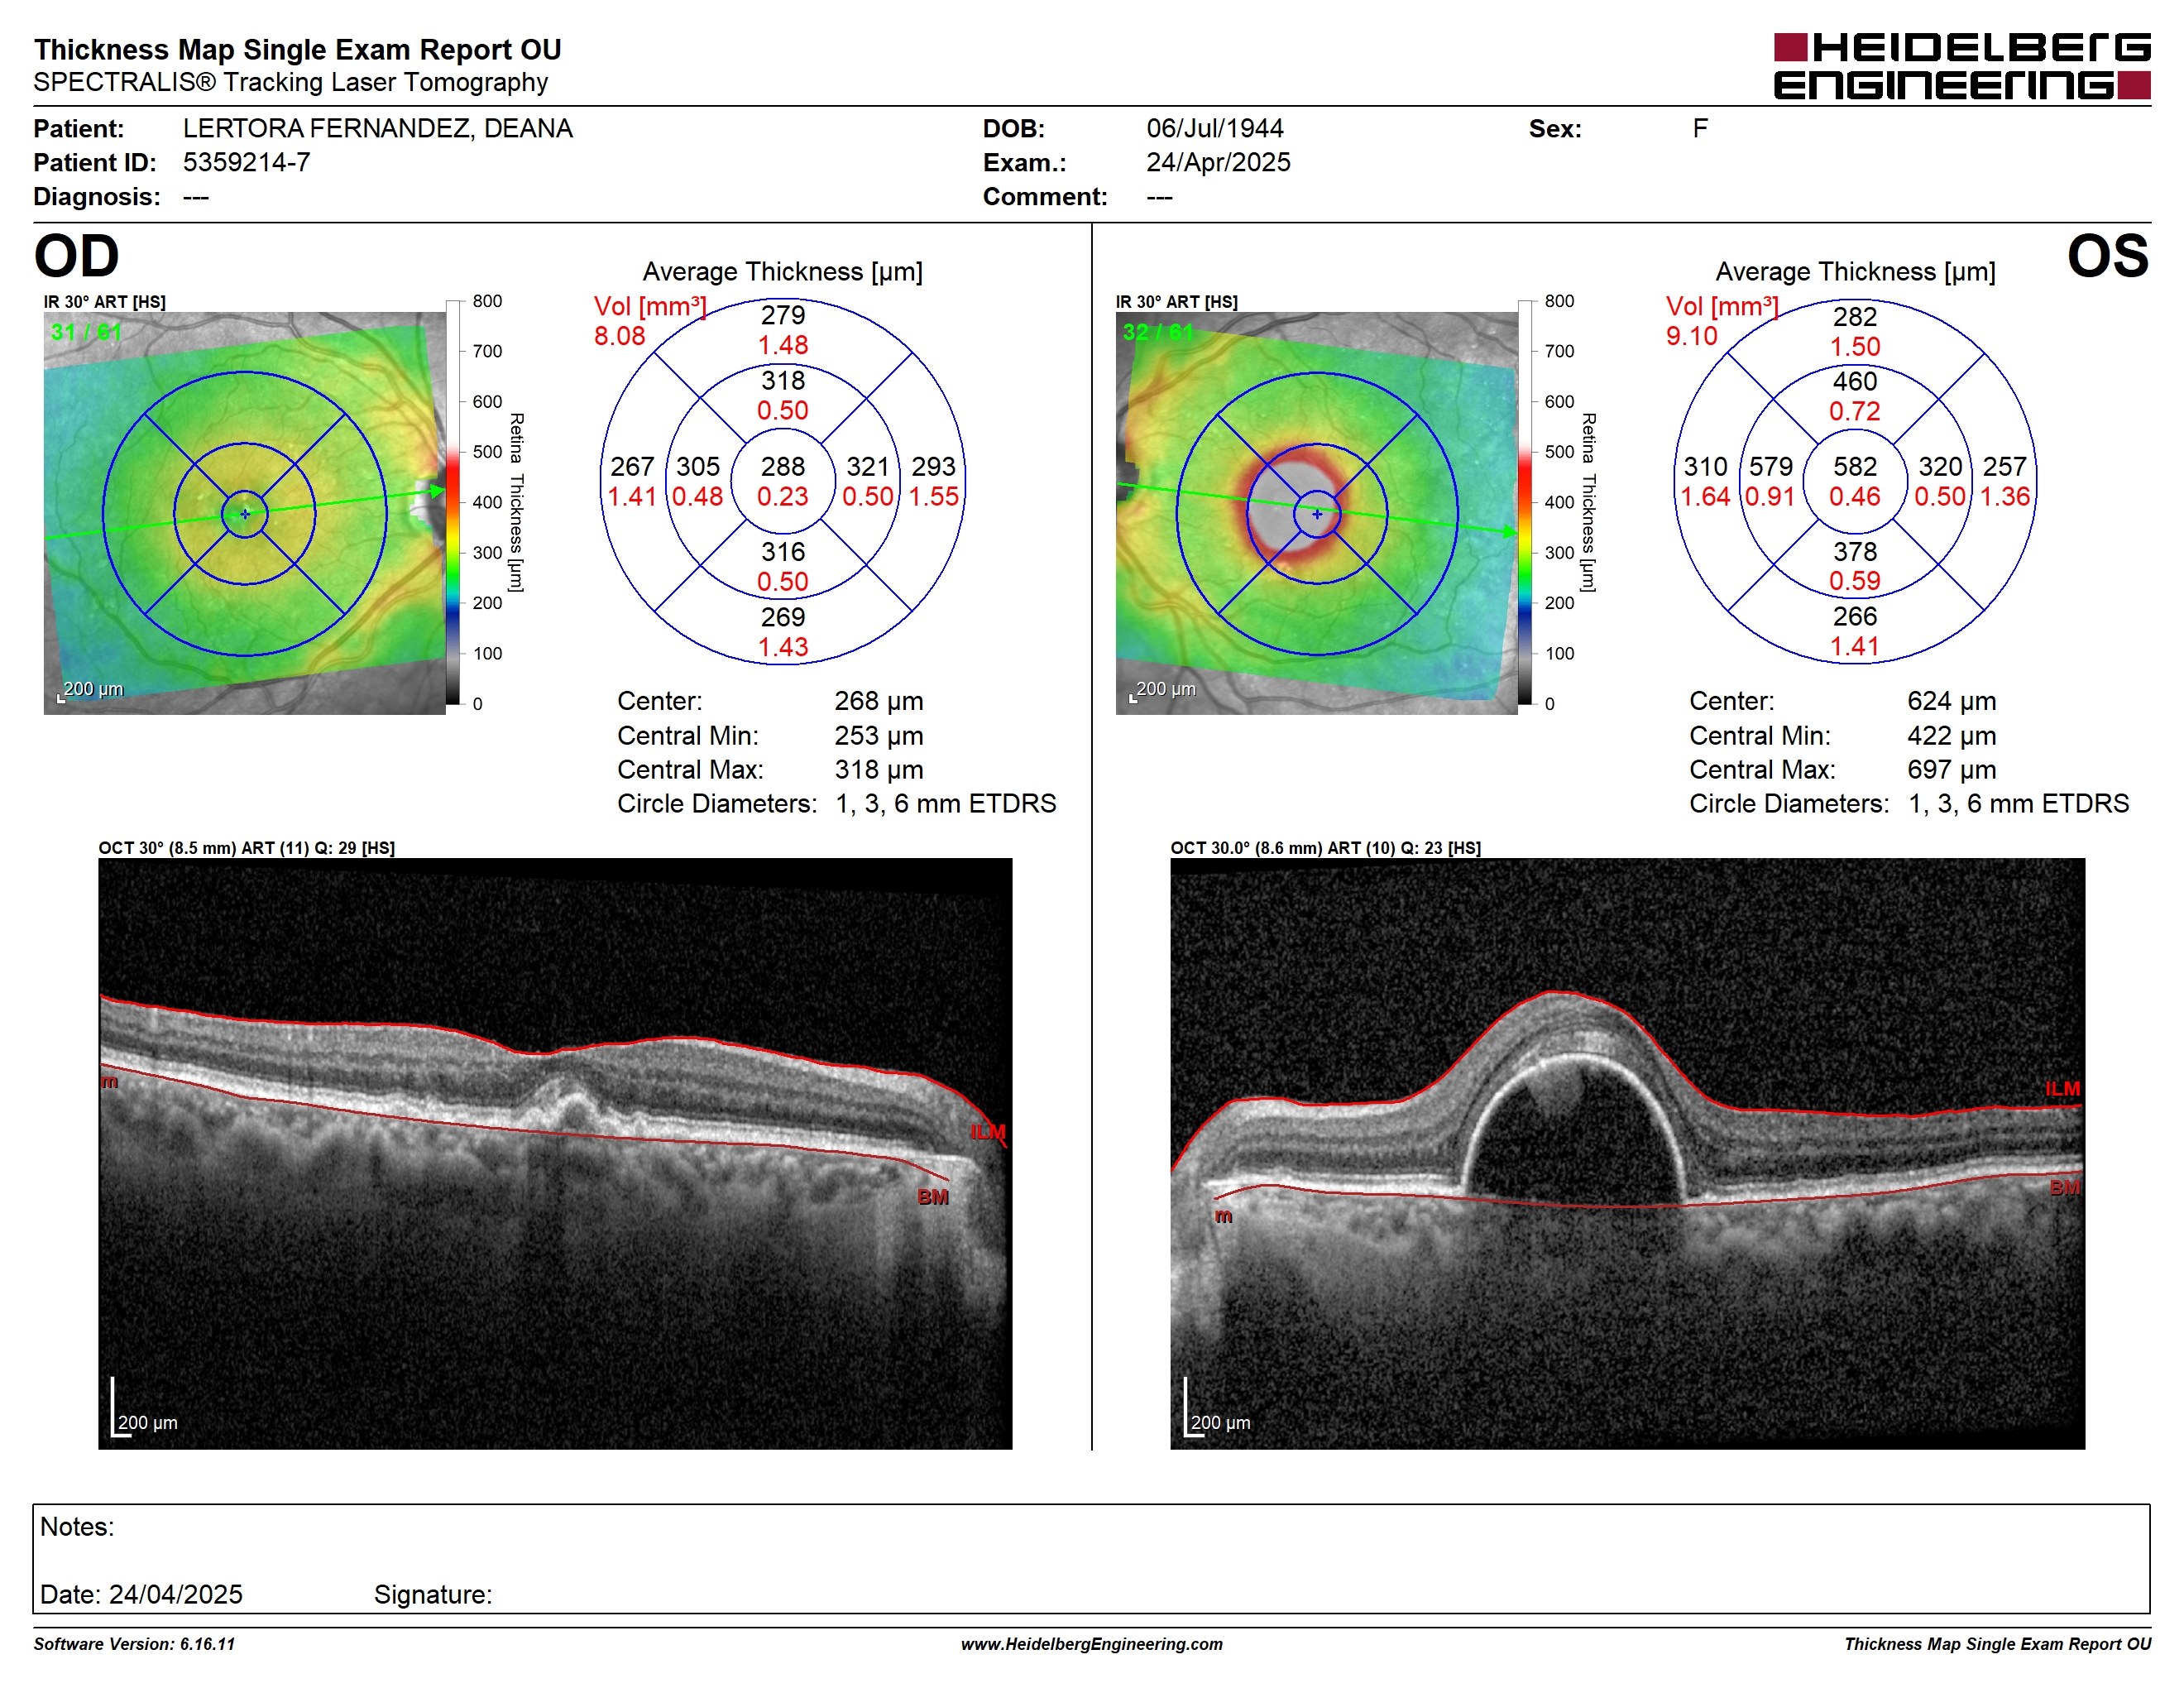Click the OS retina thickness color scale
This screenshot has height=1688, width=2184.
pos(1525,502)
